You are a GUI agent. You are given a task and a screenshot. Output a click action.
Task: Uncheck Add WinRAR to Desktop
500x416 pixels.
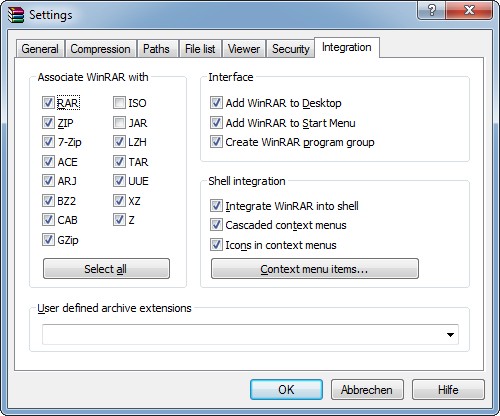pos(216,103)
